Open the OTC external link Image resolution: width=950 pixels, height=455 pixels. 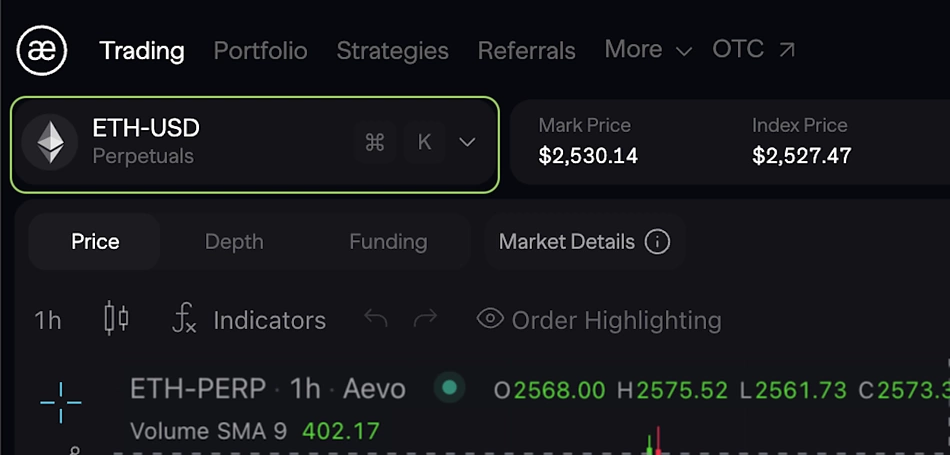click(x=754, y=49)
